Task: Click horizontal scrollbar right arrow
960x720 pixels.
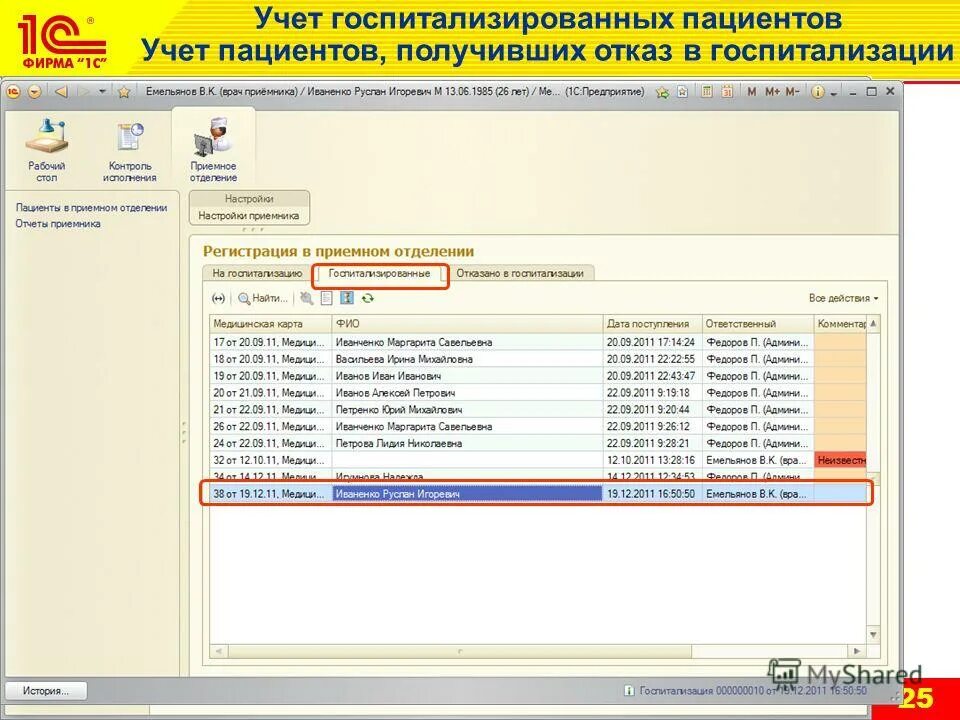Action: click(858, 651)
